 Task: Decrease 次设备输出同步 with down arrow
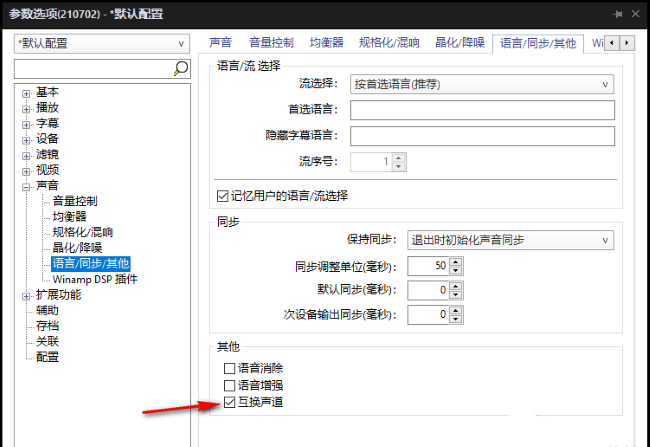point(456,319)
